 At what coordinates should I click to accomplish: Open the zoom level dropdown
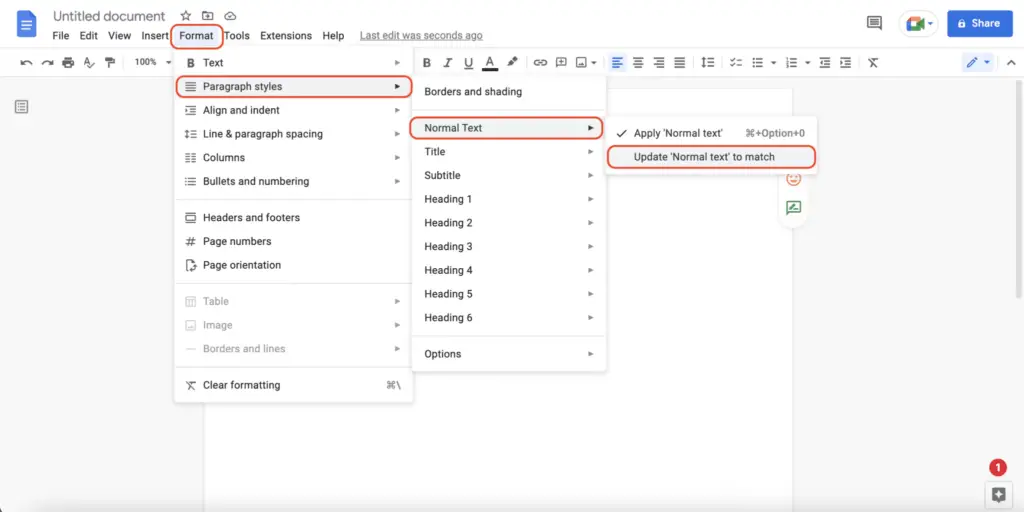click(x=153, y=62)
